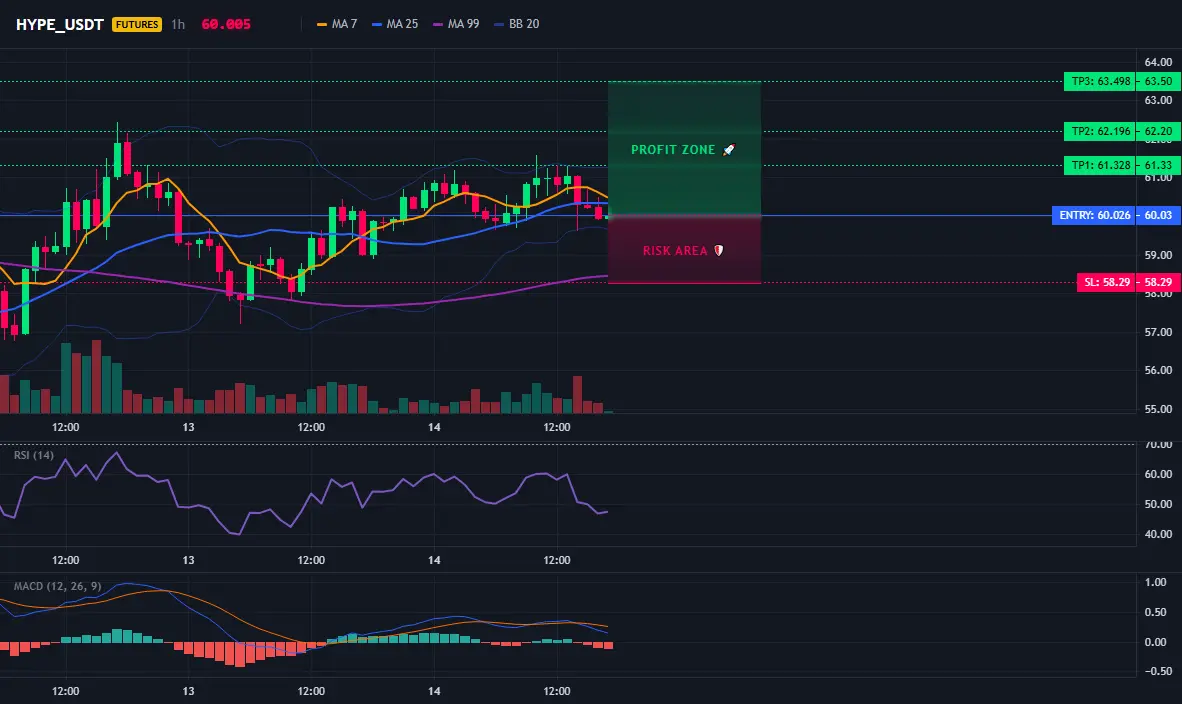The image size is (1182, 704).
Task: Click the ENTRY: 60.026 label
Action: click(1095, 216)
